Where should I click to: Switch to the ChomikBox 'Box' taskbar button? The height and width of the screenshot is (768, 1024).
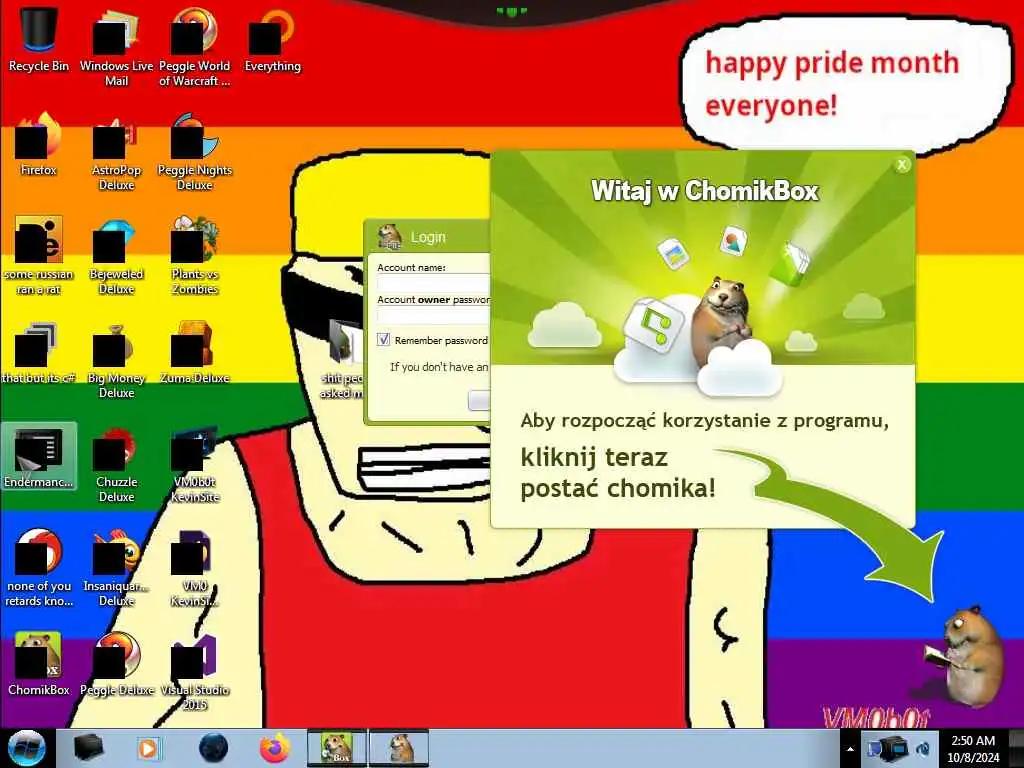coord(337,748)
